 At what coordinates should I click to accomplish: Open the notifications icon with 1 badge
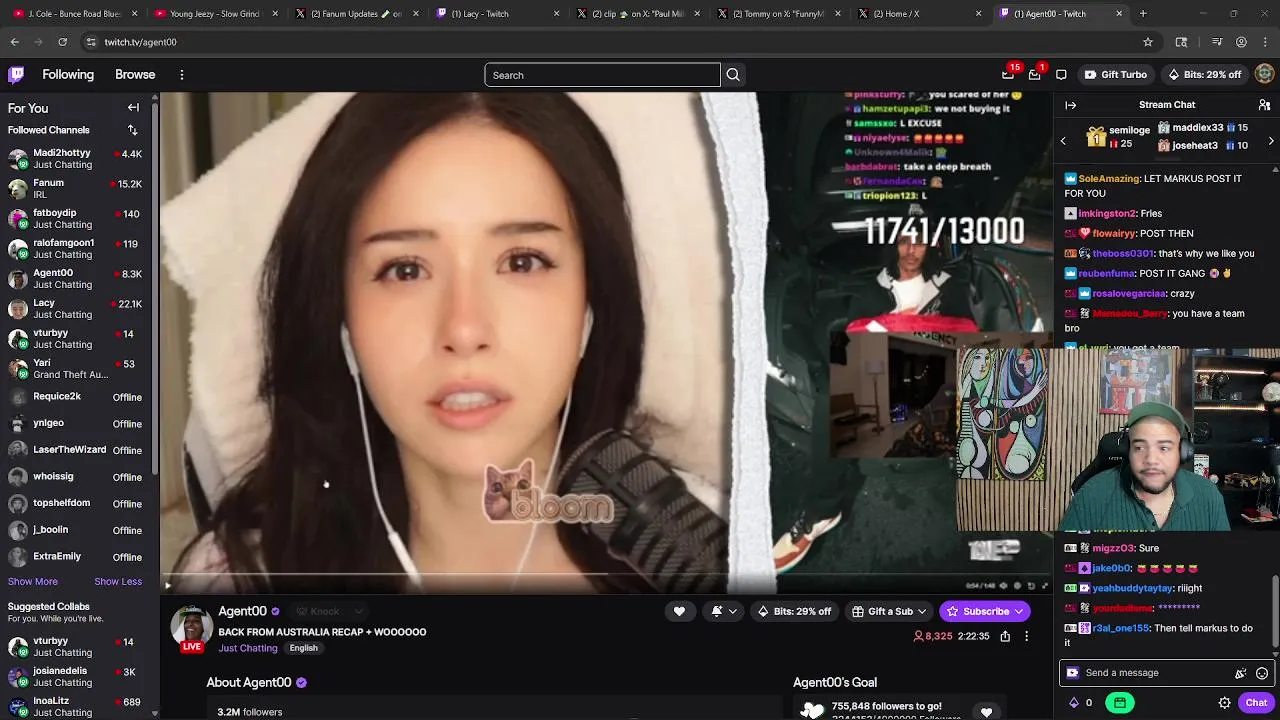(1035, 75)
